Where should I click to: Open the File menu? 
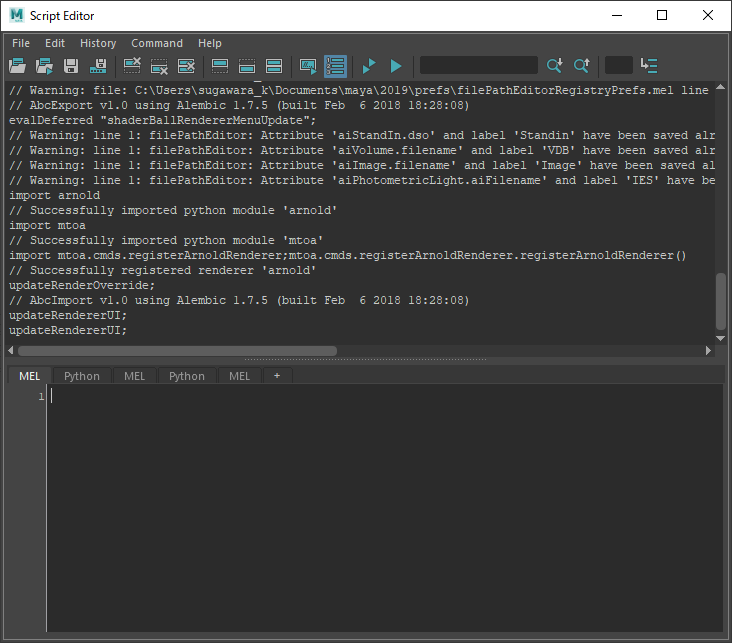click(x=21, y=43)
